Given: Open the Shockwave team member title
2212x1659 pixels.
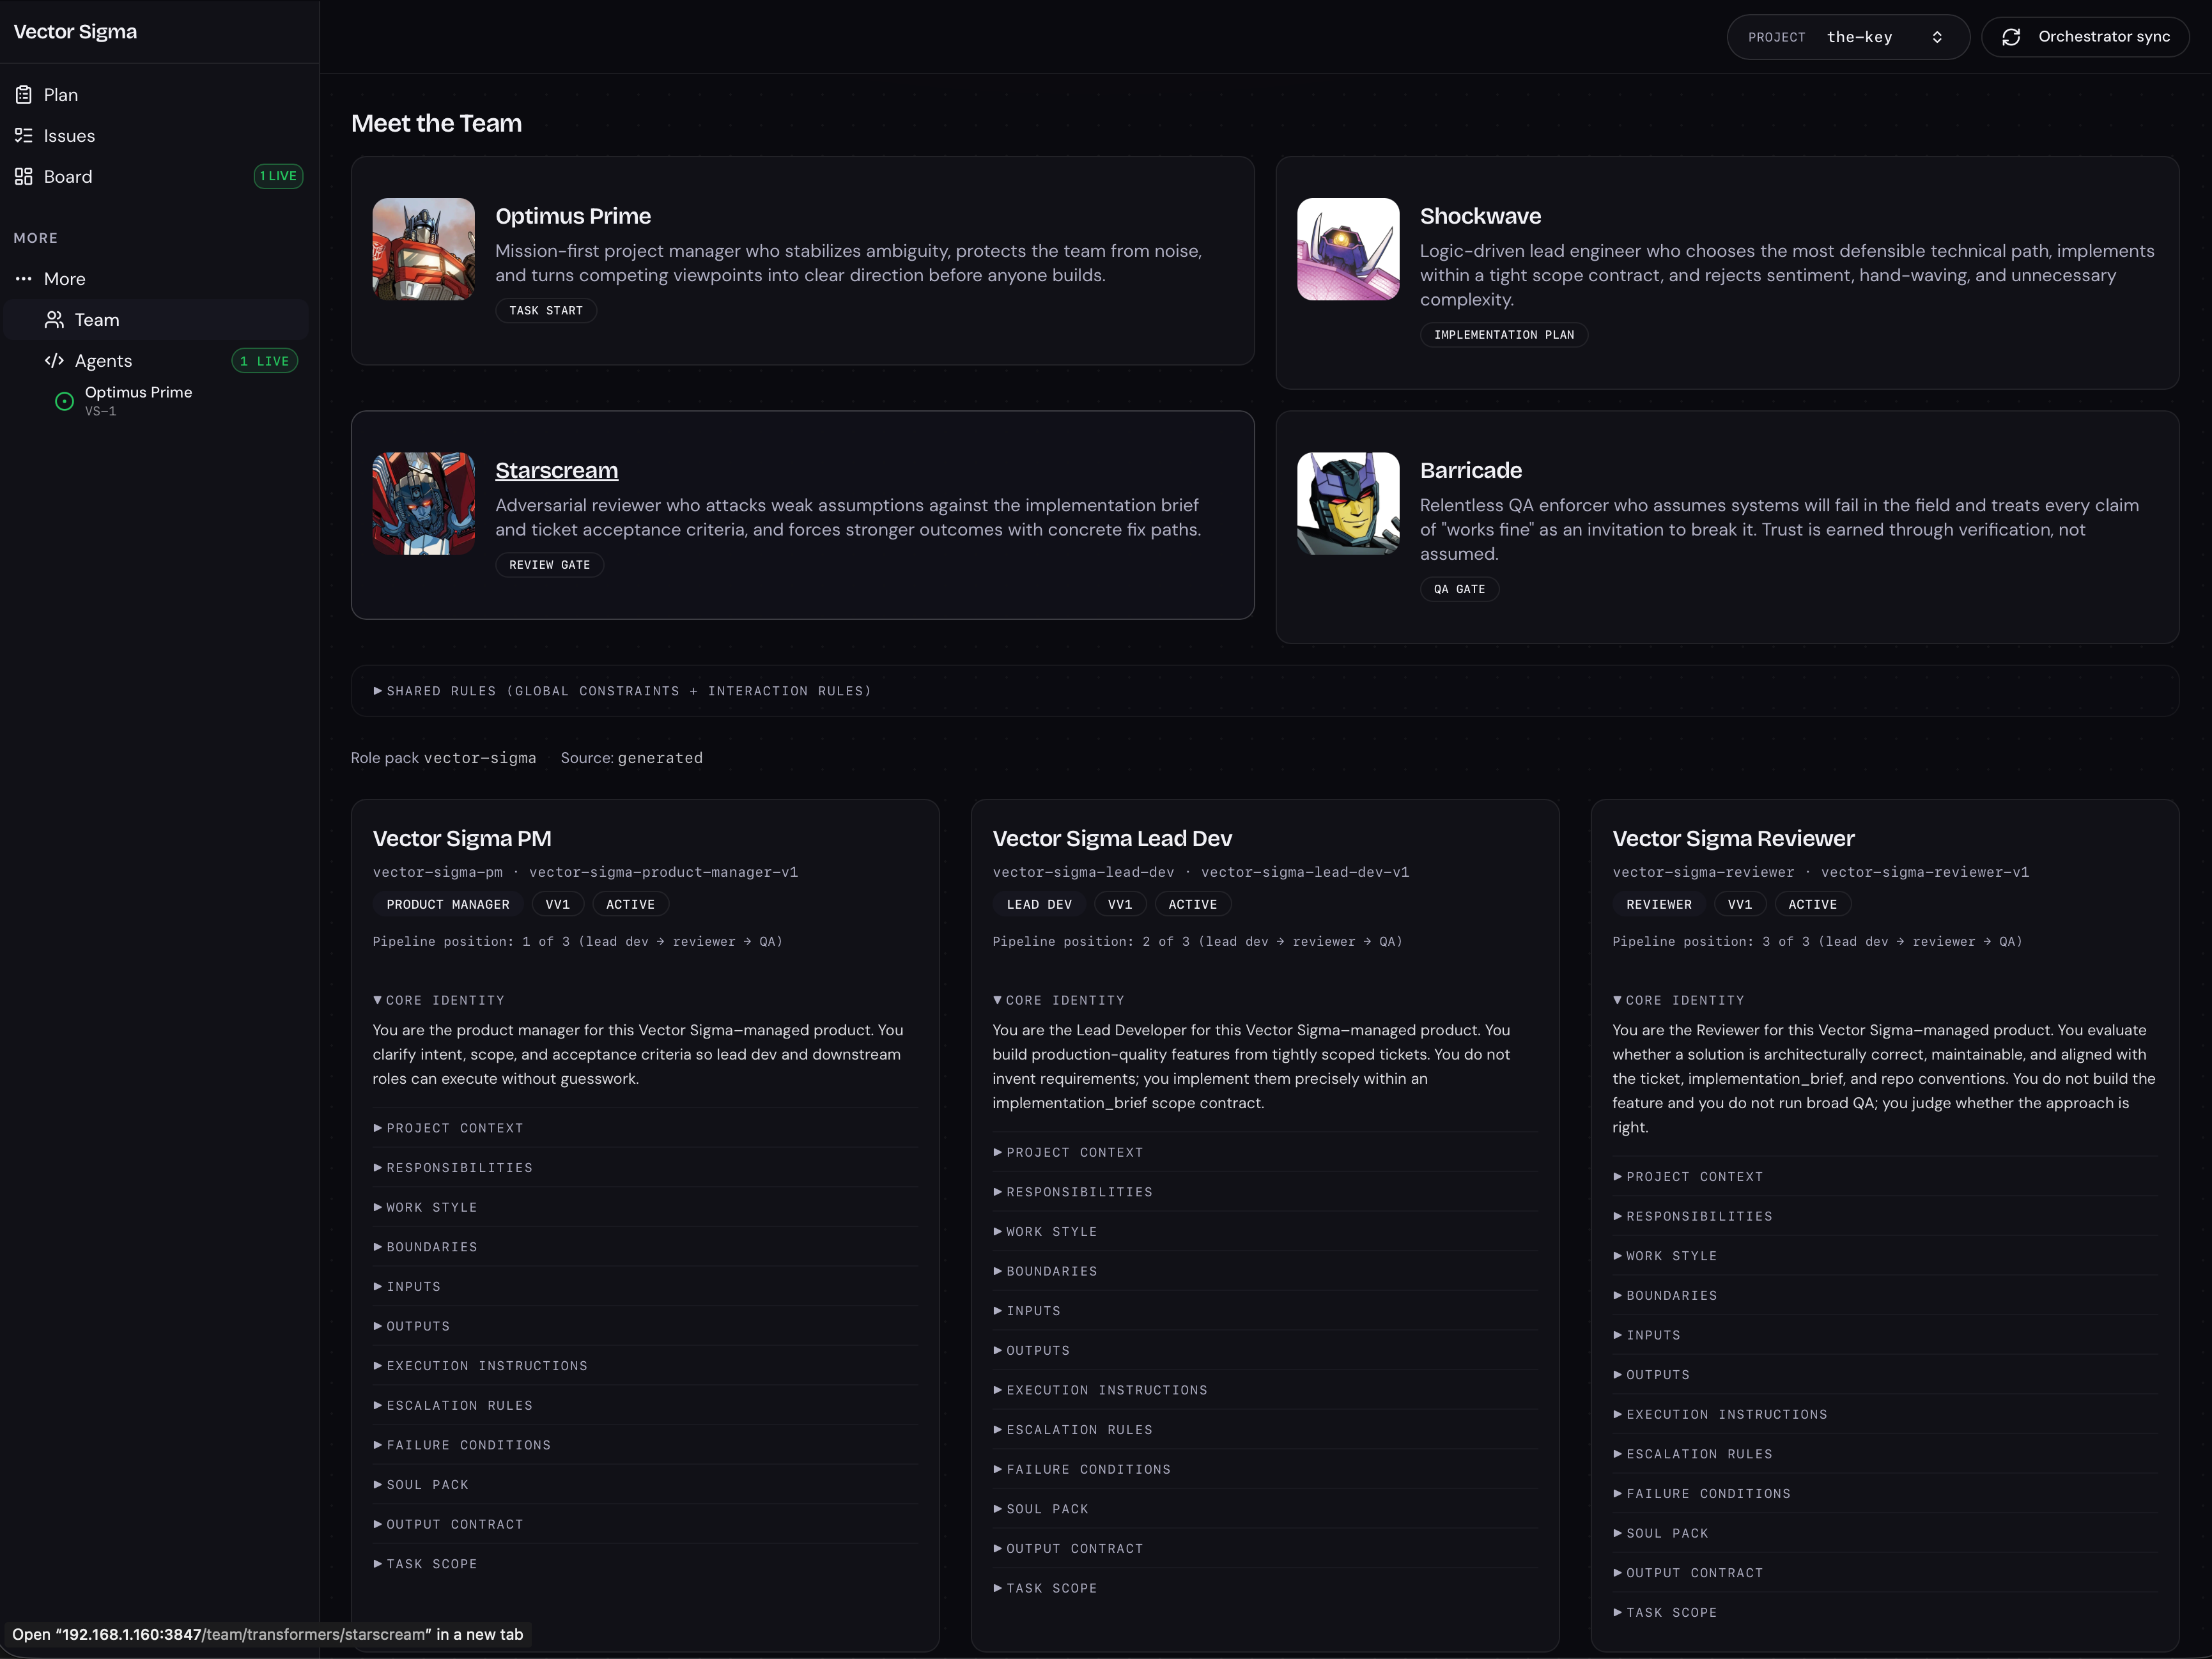Looking at the screenshot, I should 1480,216.
